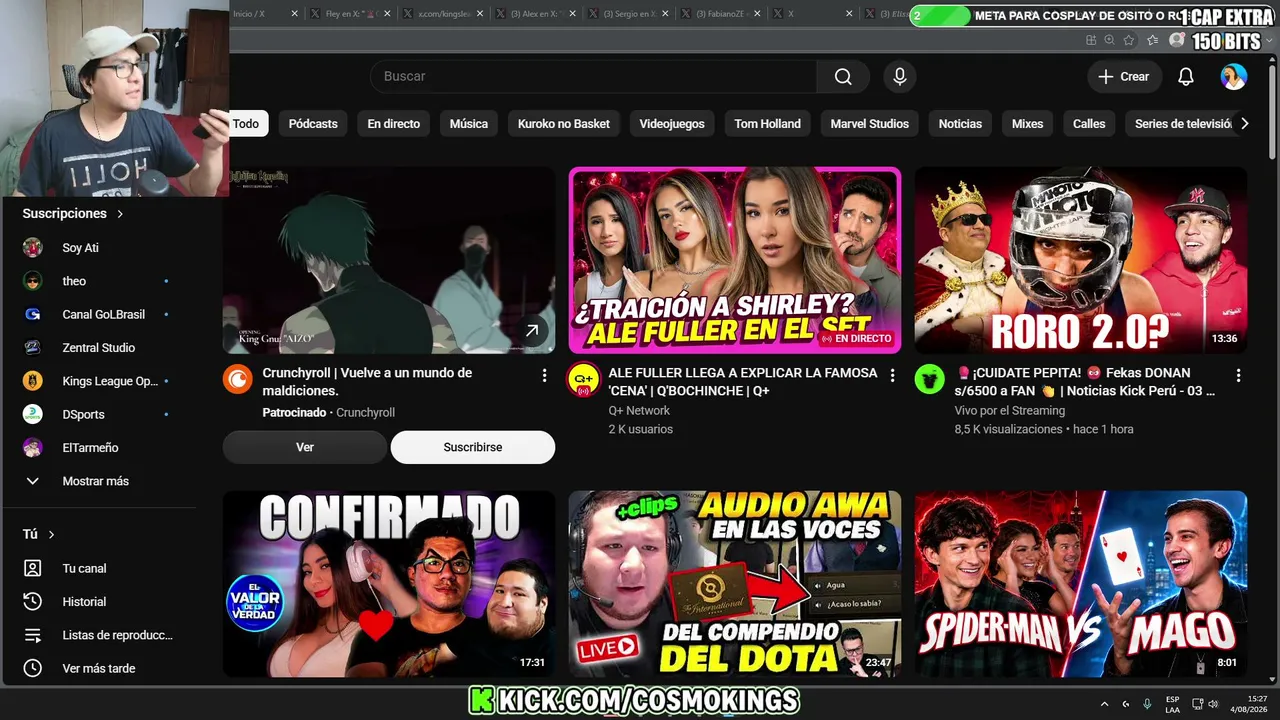
Task: Select the Pódcasts filter chip
Action: [313, 124]
